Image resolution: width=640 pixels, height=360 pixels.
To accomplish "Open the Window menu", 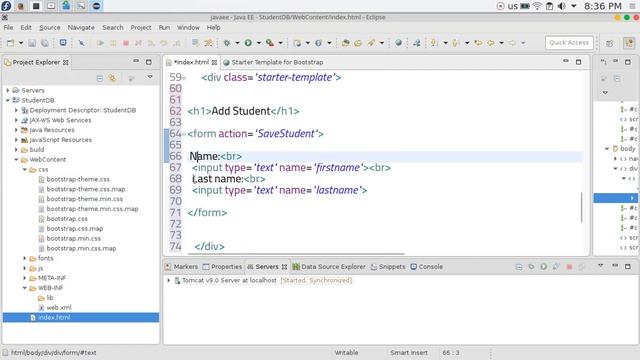I will 188,27.
